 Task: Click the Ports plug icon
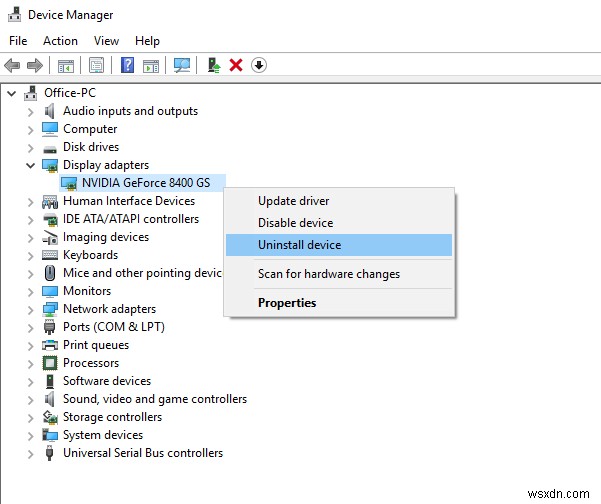point(49,327)
